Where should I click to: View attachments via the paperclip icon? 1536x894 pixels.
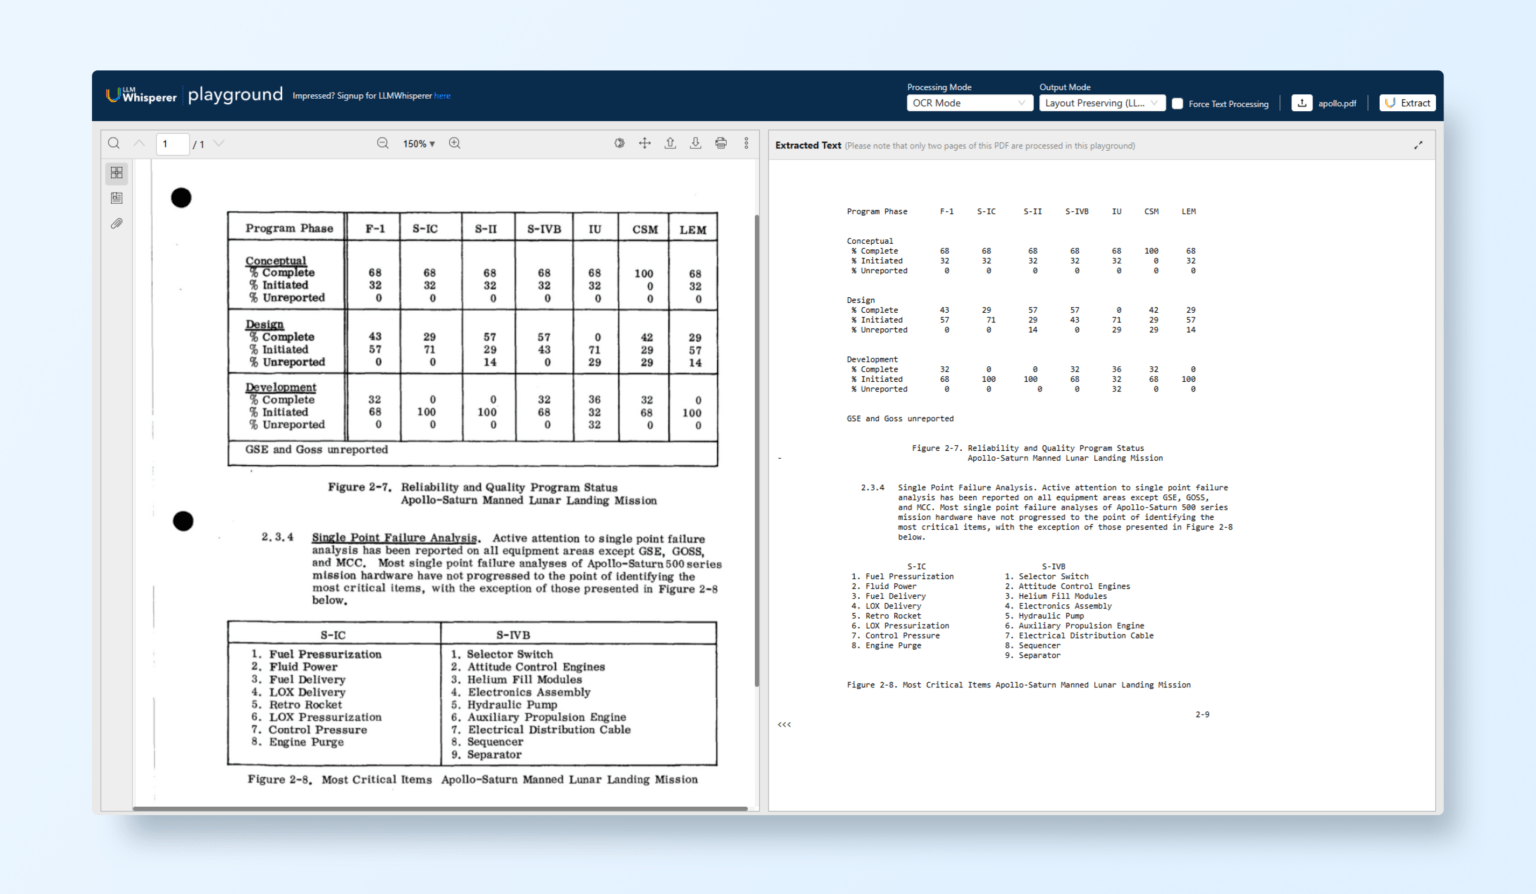point(116,223)
